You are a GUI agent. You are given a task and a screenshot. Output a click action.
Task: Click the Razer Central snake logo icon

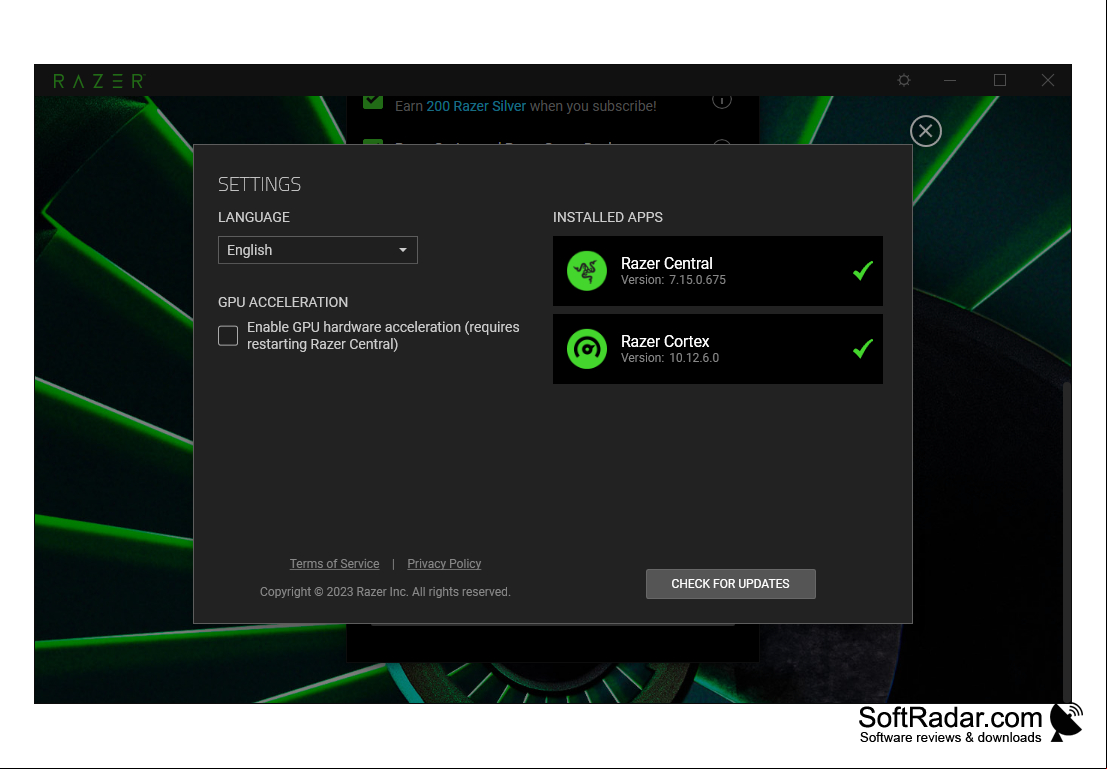[x=587, y=271]
